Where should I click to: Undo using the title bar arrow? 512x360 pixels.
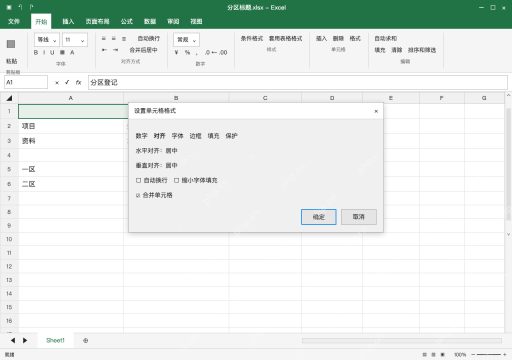pyautogui.click(x=20, y=7)
